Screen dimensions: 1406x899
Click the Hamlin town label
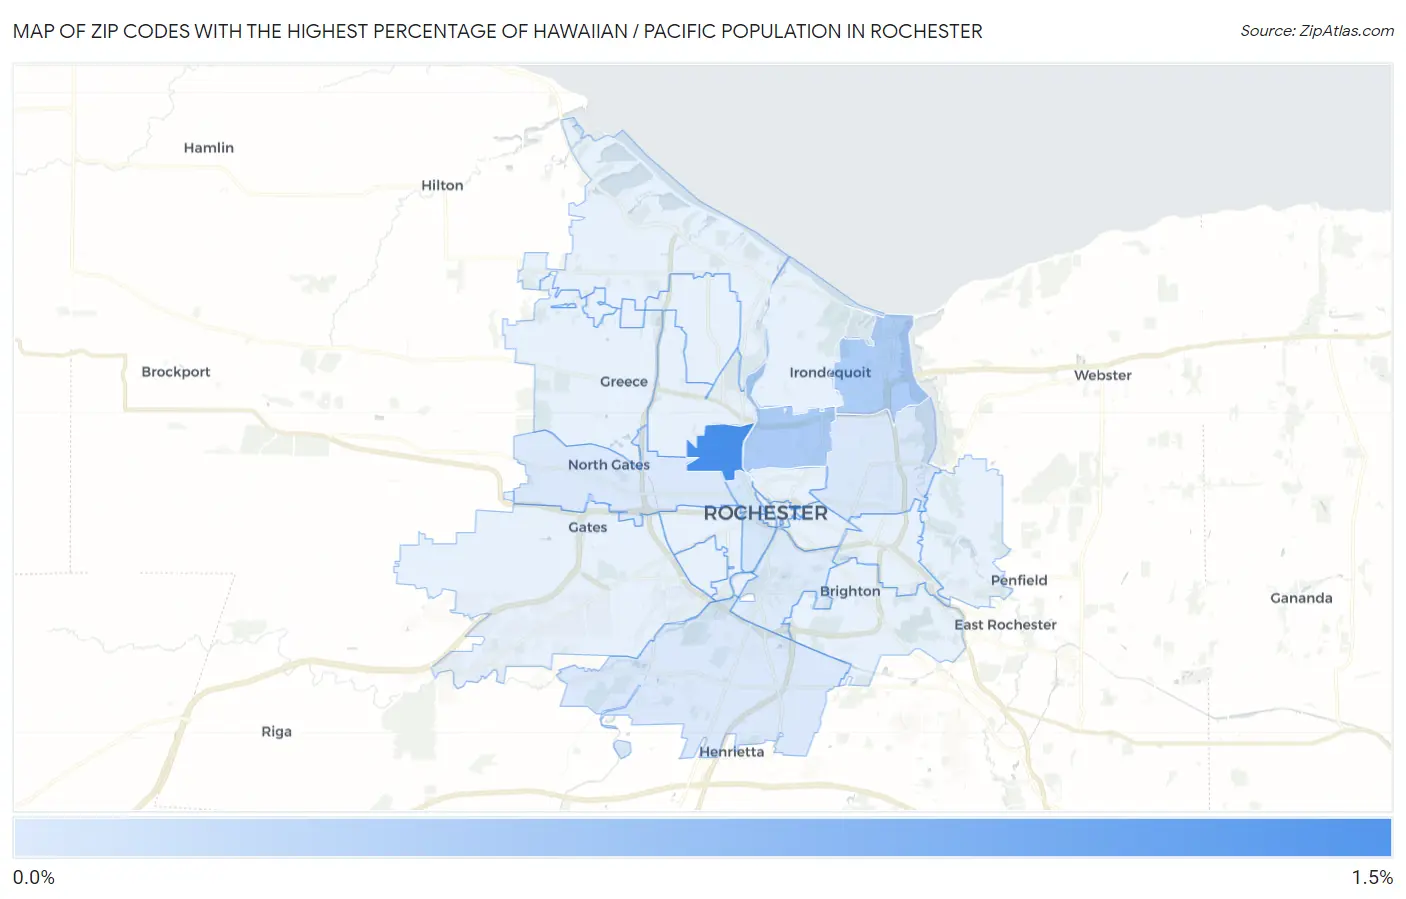point(208,147)
